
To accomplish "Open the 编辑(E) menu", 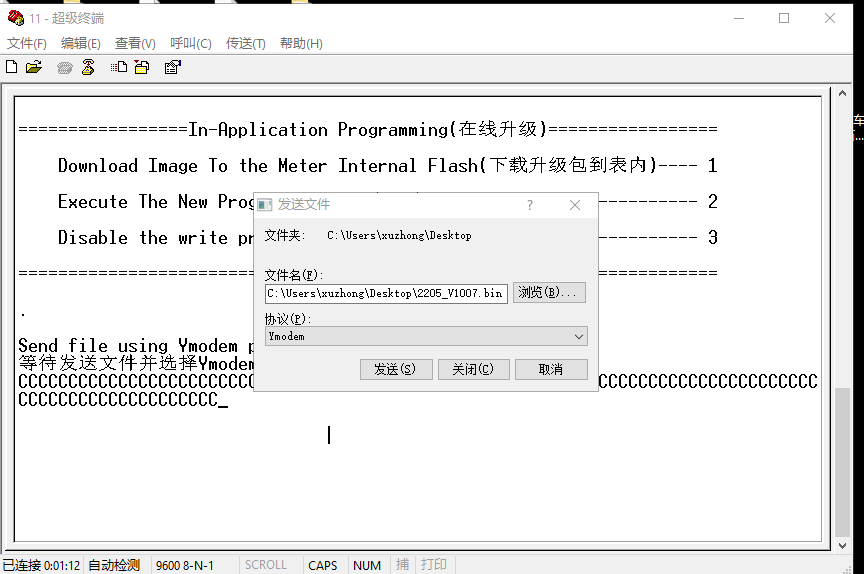I will point(80,43).
